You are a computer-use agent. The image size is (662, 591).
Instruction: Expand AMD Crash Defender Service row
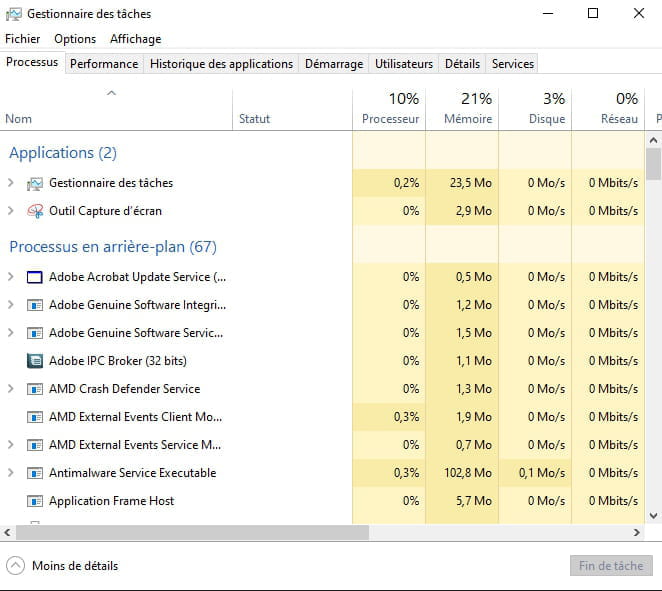pyautogui.click(x=11, y=389)
